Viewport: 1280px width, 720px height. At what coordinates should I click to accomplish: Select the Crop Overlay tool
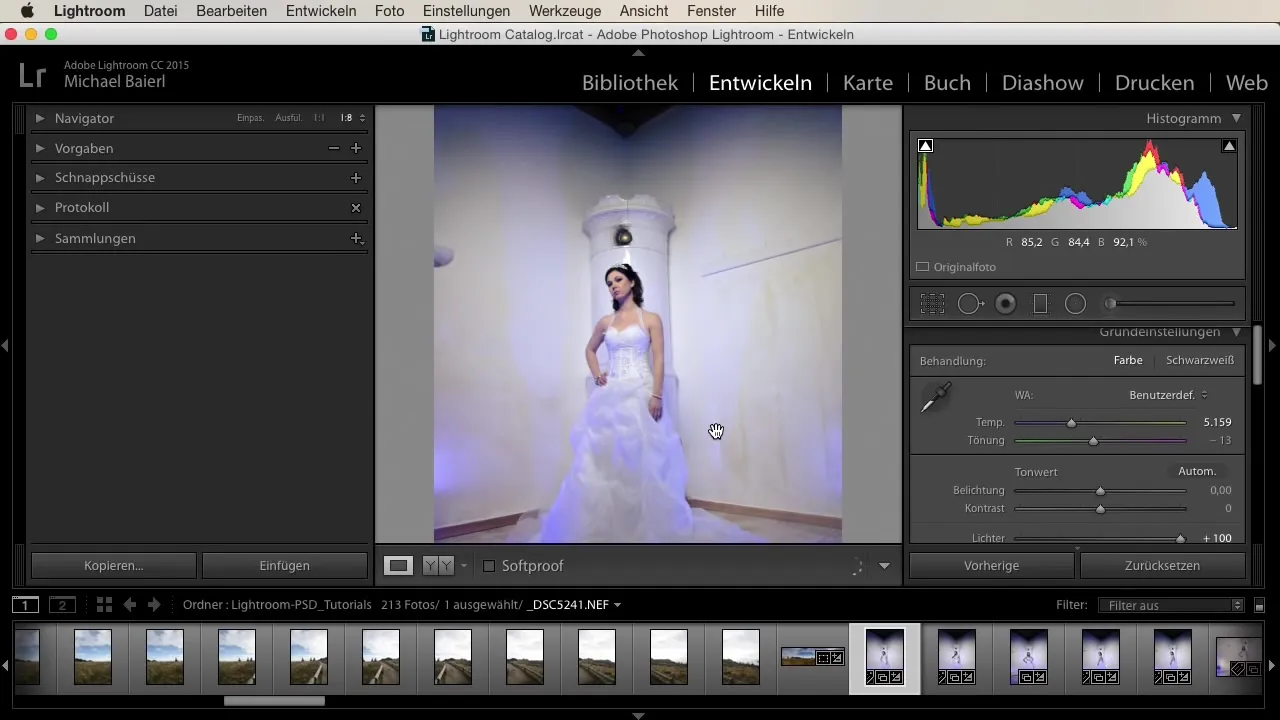pyautogui.click(x=932, y=304)
